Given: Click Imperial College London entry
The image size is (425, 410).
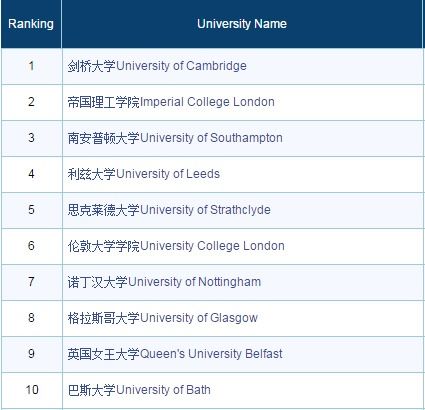Looking at the screenshot, I should click(x=171, y=102).
